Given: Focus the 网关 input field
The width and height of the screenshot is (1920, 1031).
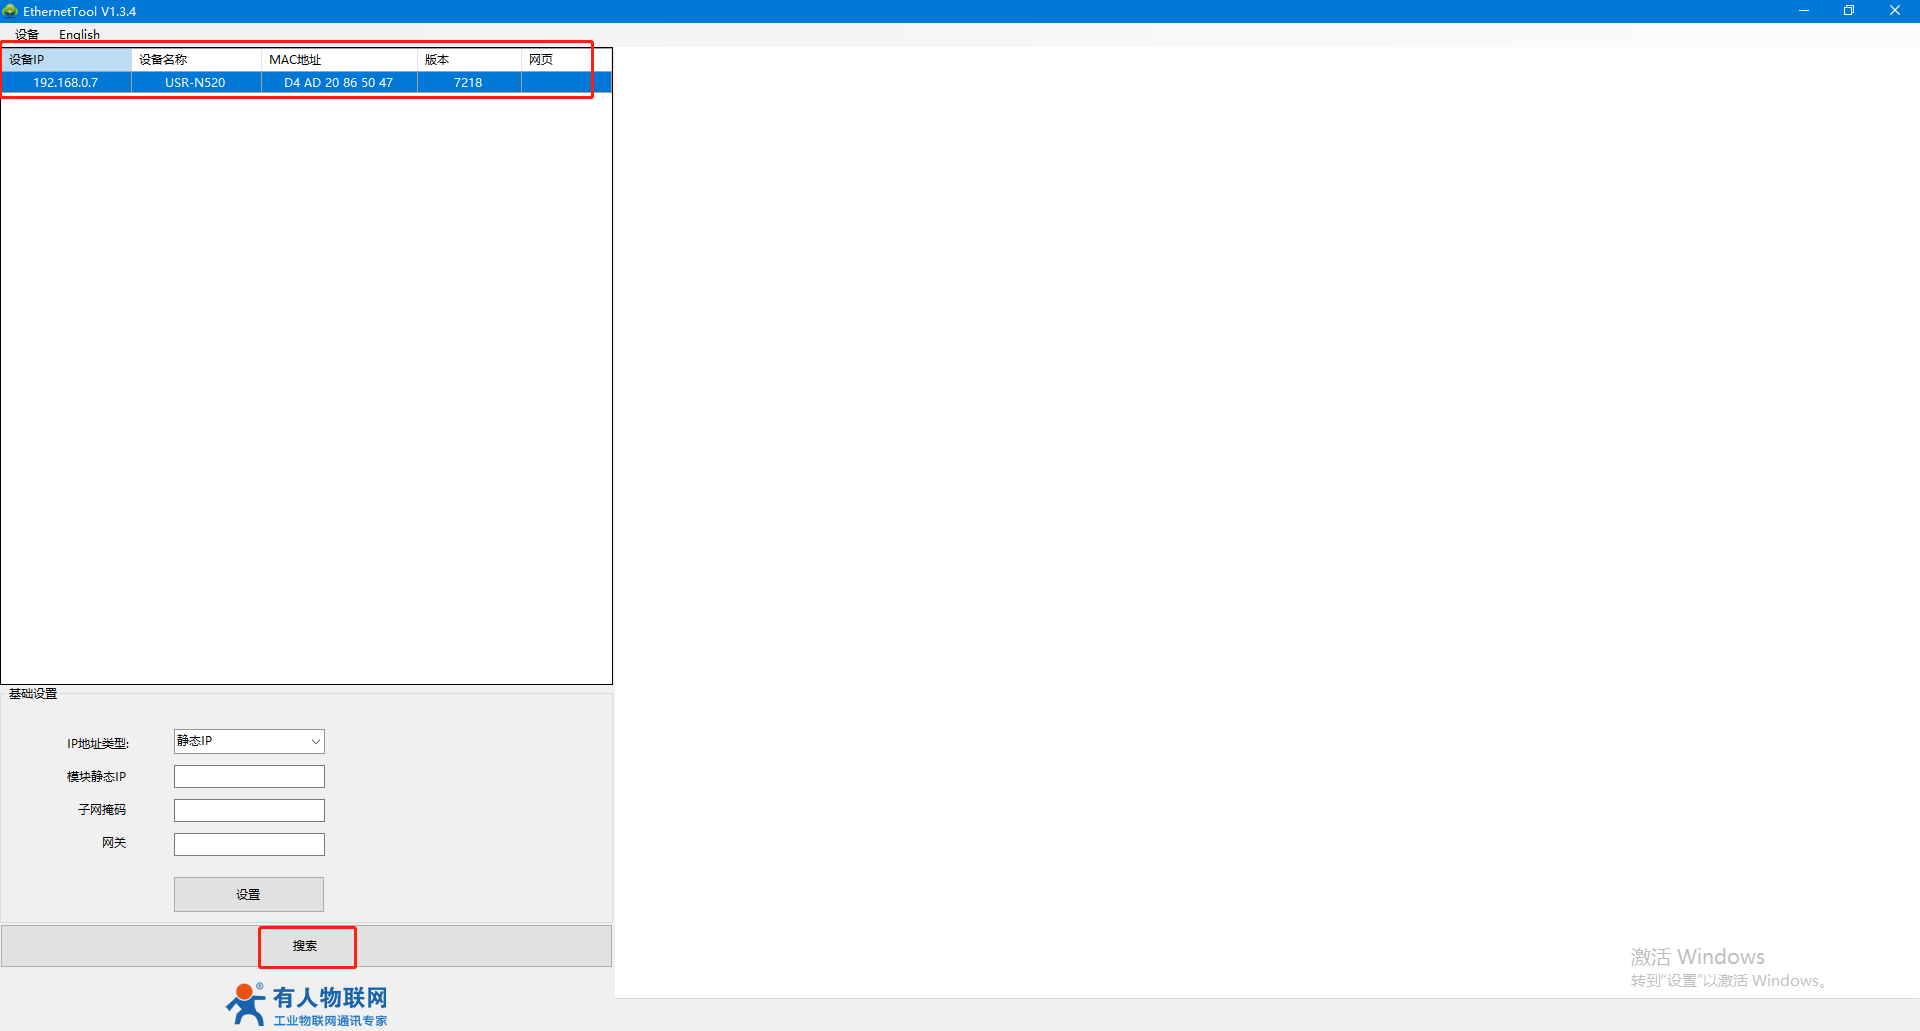Looking at the screenshot, I should [x=249, y=844].
